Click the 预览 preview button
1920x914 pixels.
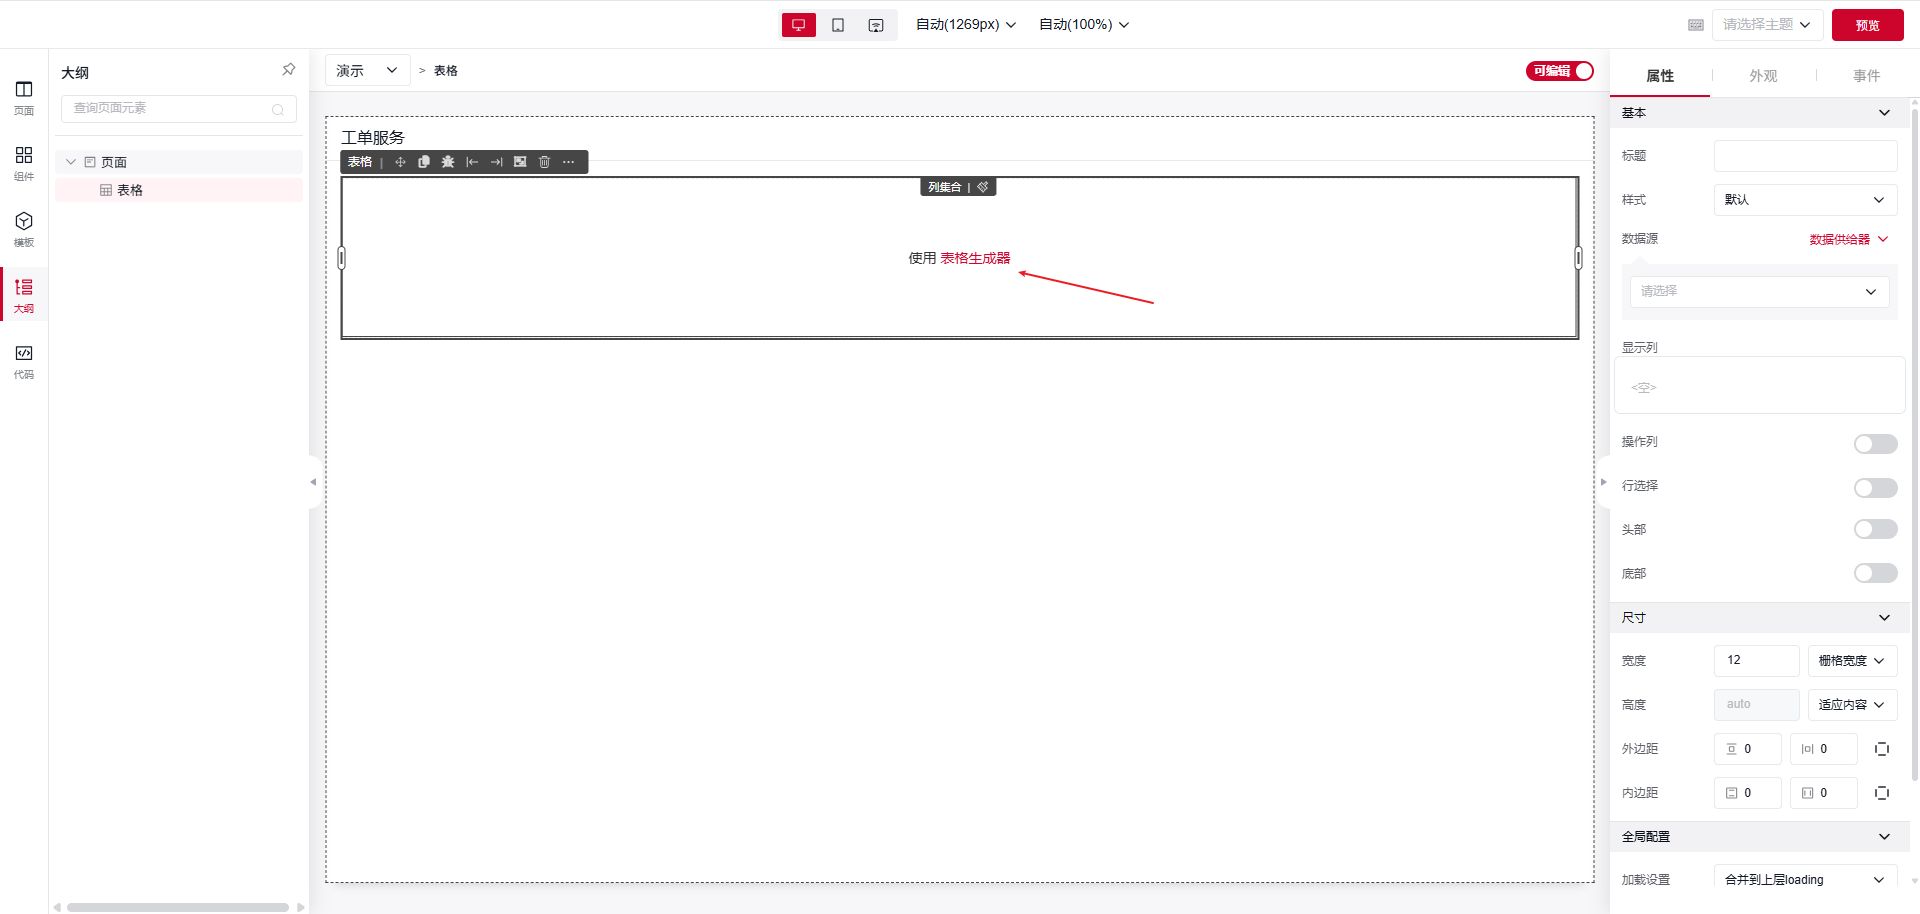[1867, 25]
